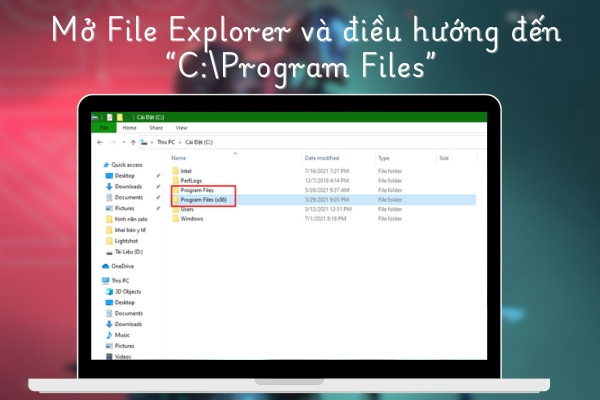The height and width of the screenshot is (400, 600).
Task: Click the pin icon beside Quick access Downloads
Action: [158, 186]
